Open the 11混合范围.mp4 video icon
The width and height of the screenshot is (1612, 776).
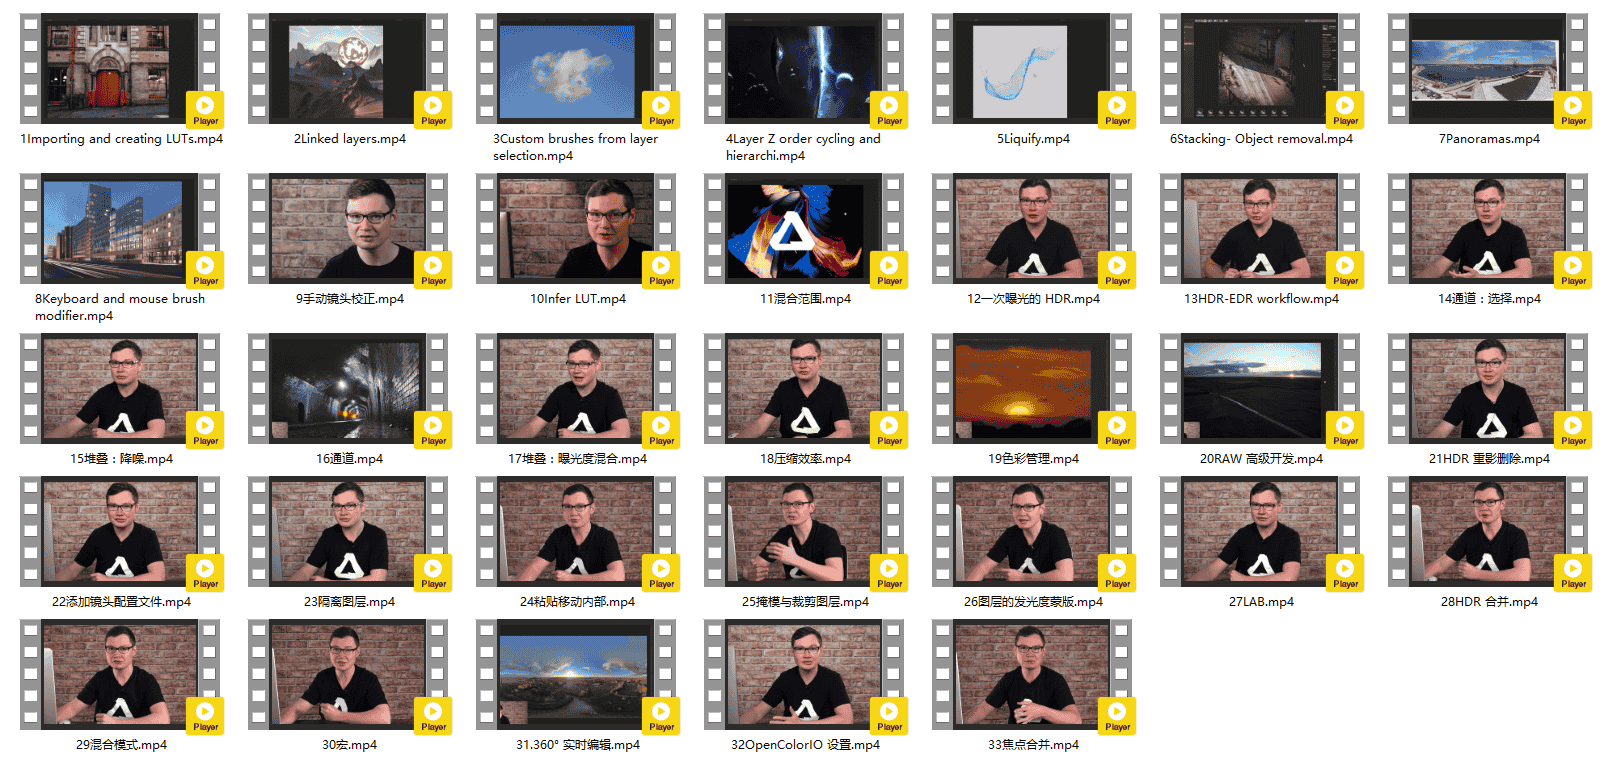pyautogui.click(x=804, y=229)
